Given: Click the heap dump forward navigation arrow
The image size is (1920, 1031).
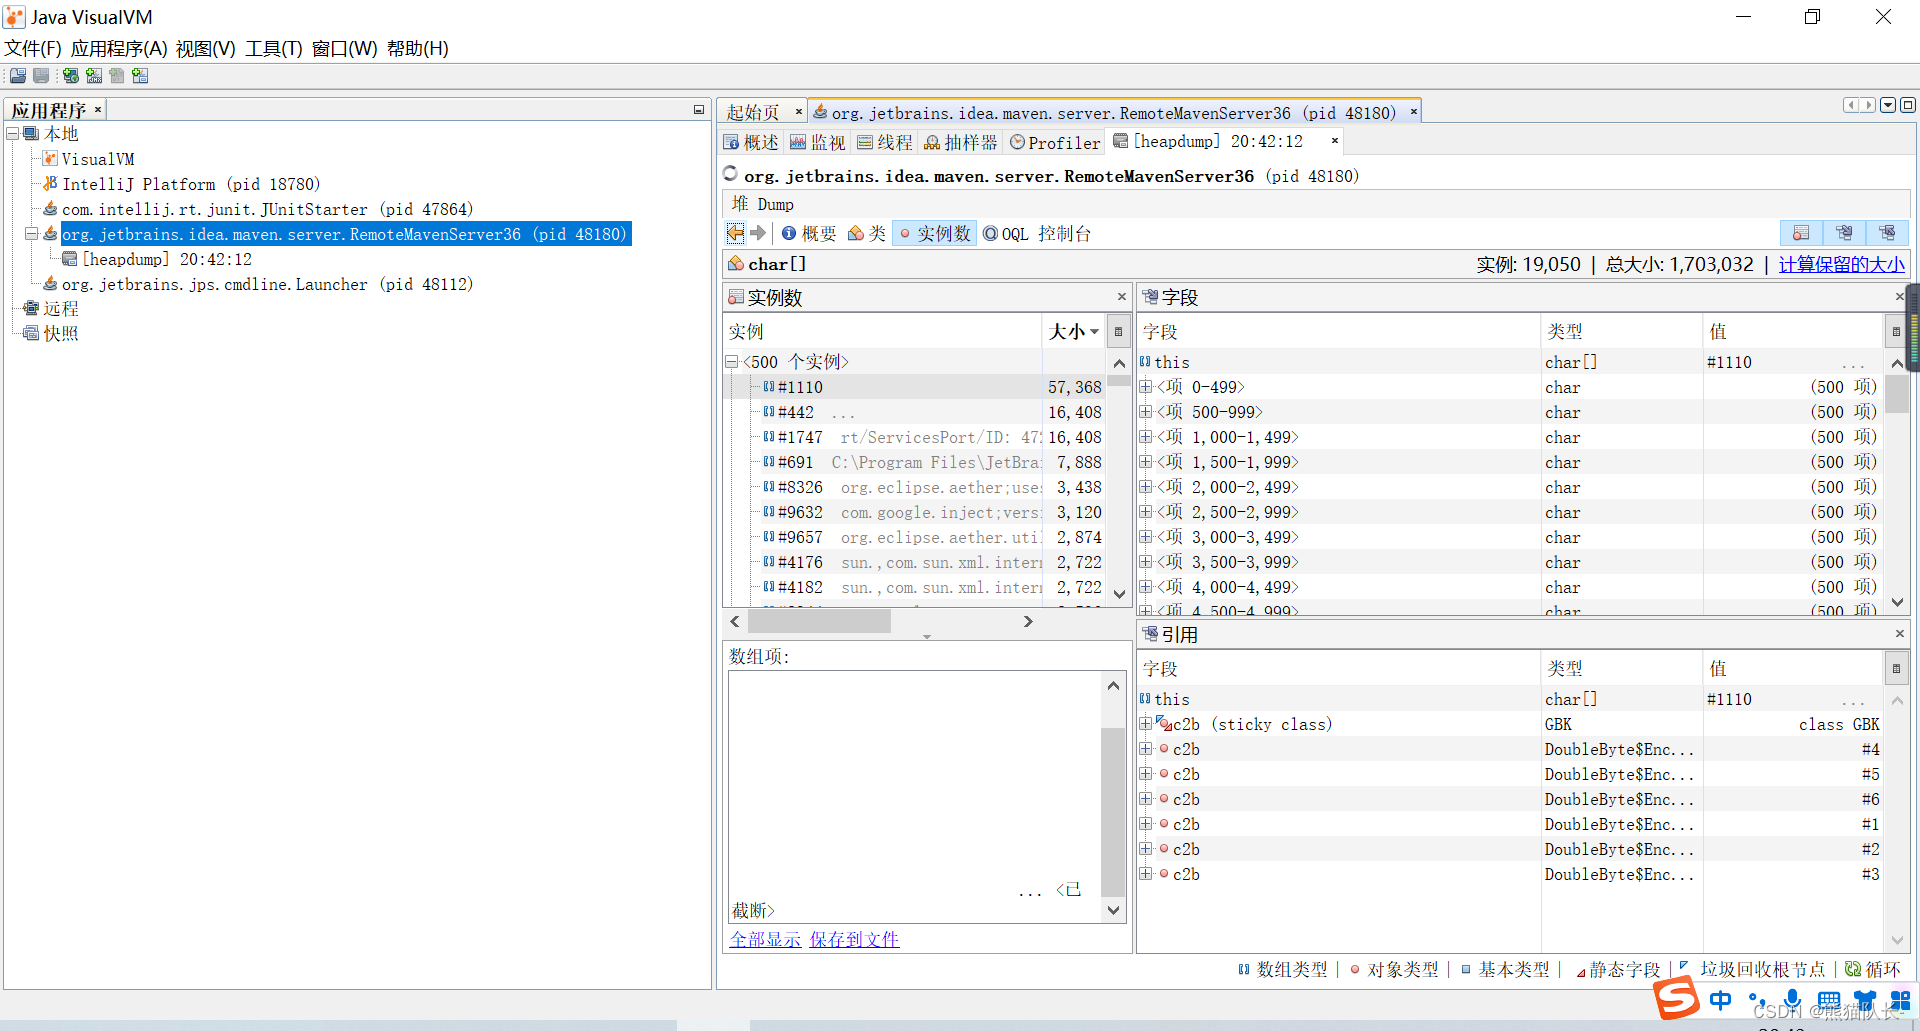Looking at the screenshot, I should click(758, 233).
